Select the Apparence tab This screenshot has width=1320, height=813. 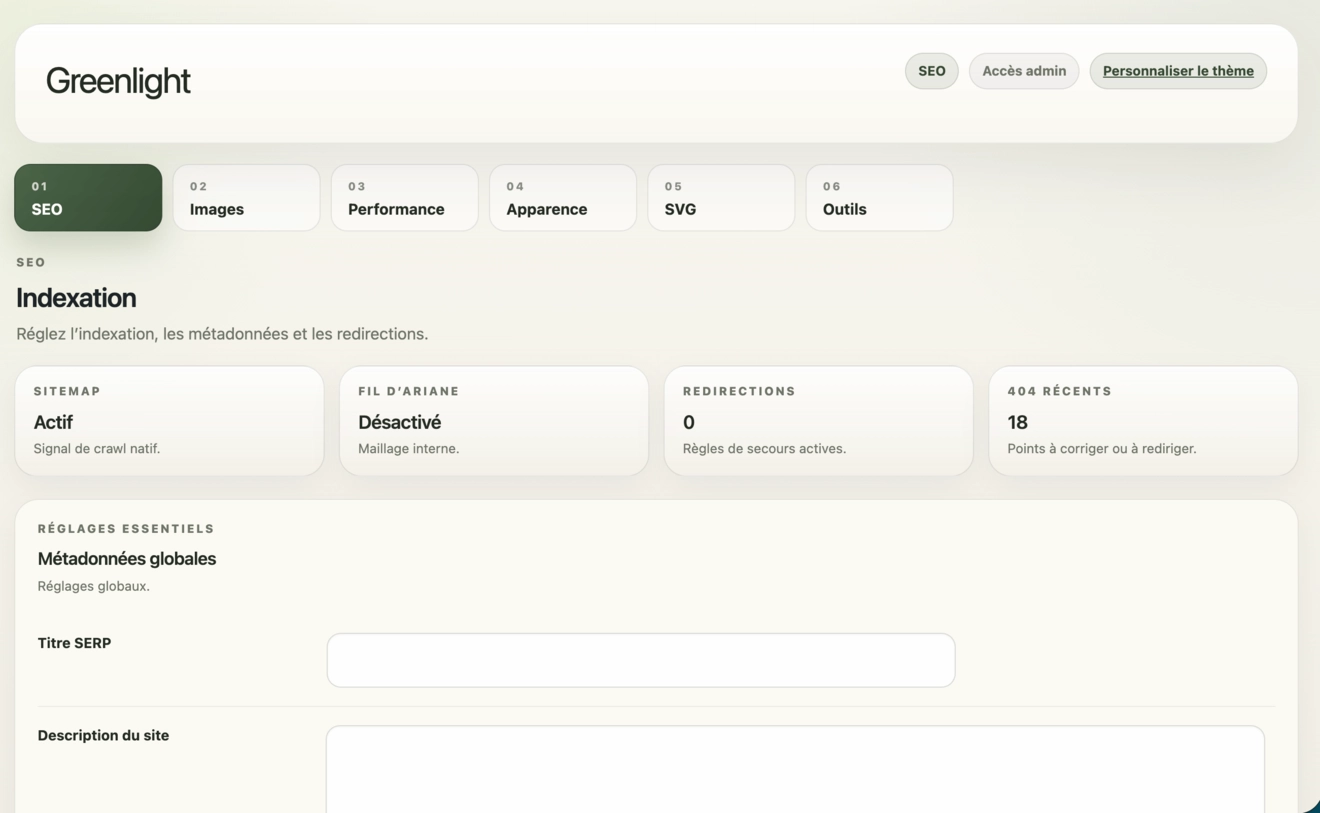[562, 197]
